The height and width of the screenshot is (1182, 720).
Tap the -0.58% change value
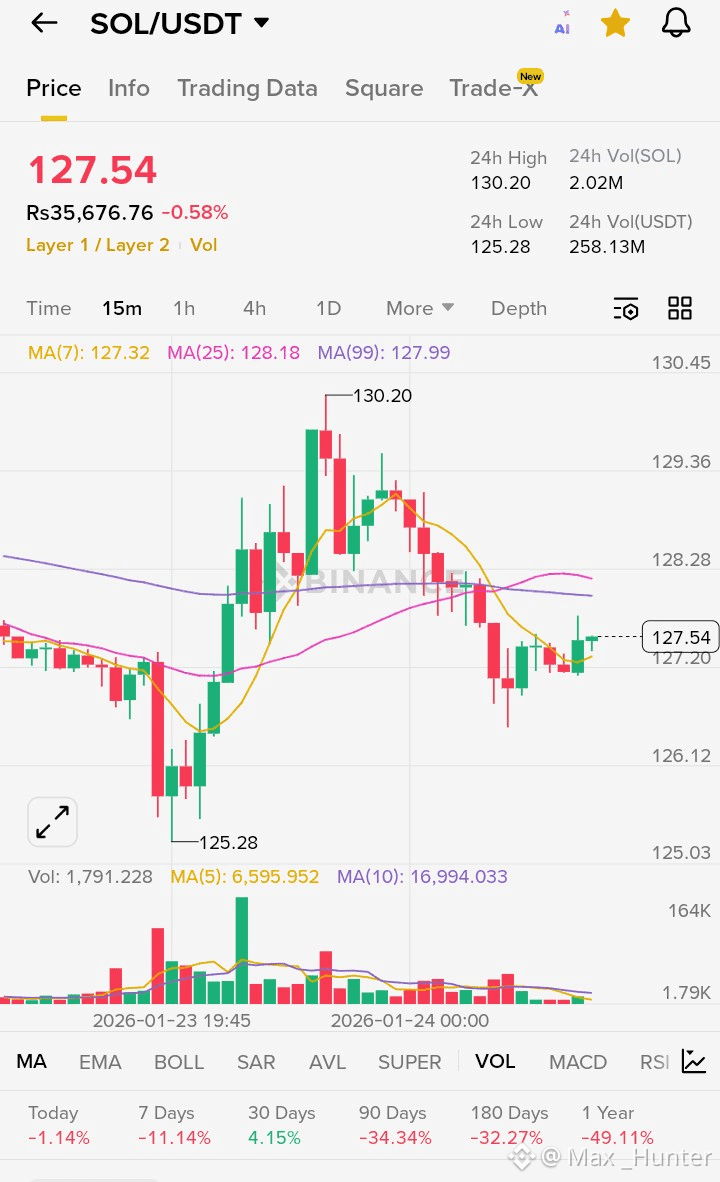pos(195,213)
